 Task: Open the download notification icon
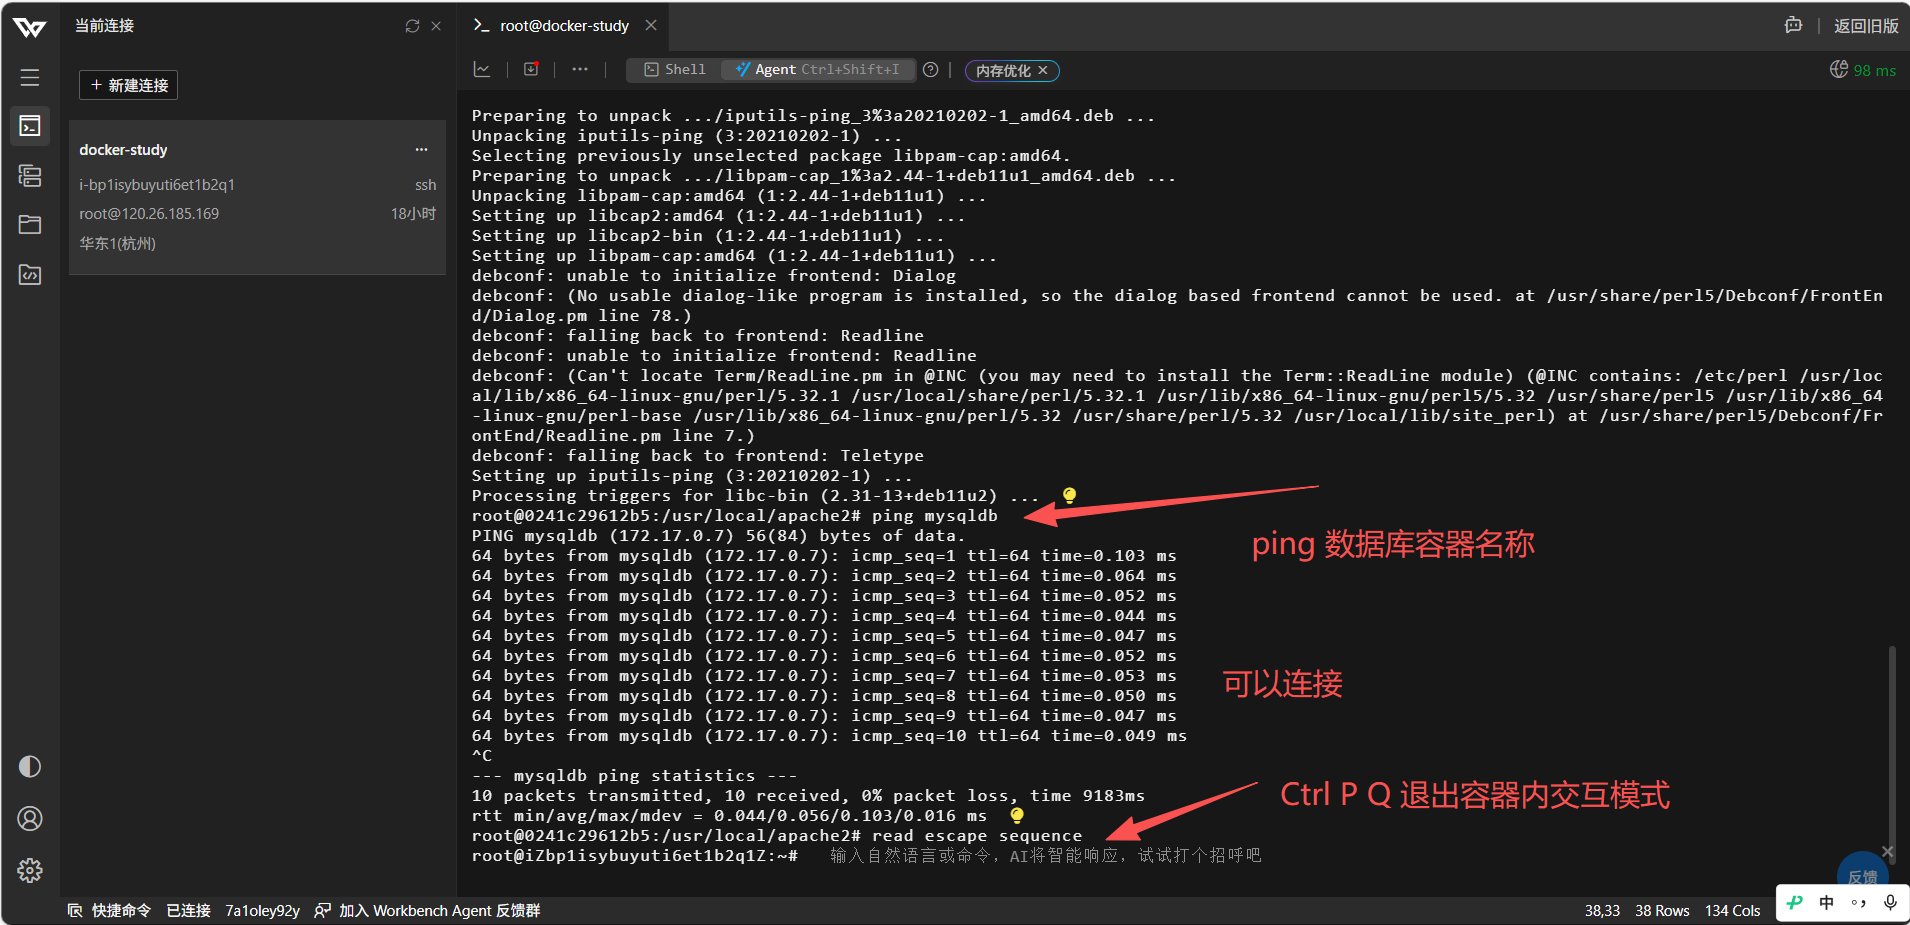coord(531,69)
